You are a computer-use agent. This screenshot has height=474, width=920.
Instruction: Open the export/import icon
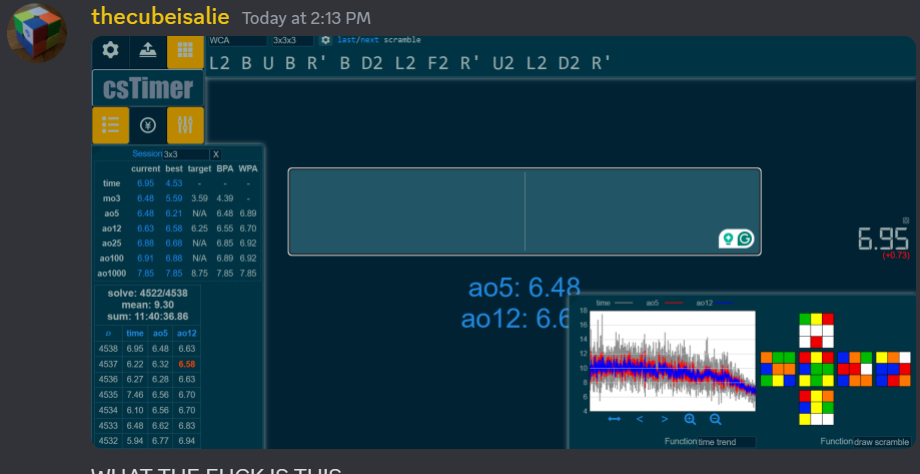[148, 51]
